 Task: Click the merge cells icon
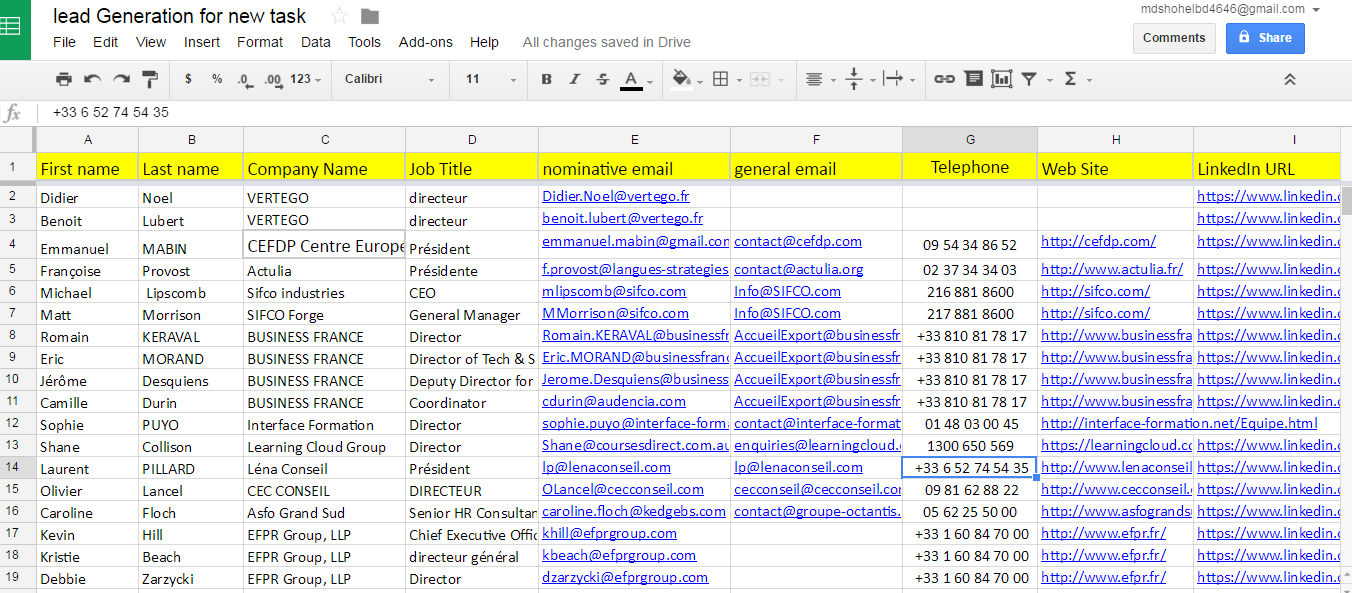tap(759, 79)
